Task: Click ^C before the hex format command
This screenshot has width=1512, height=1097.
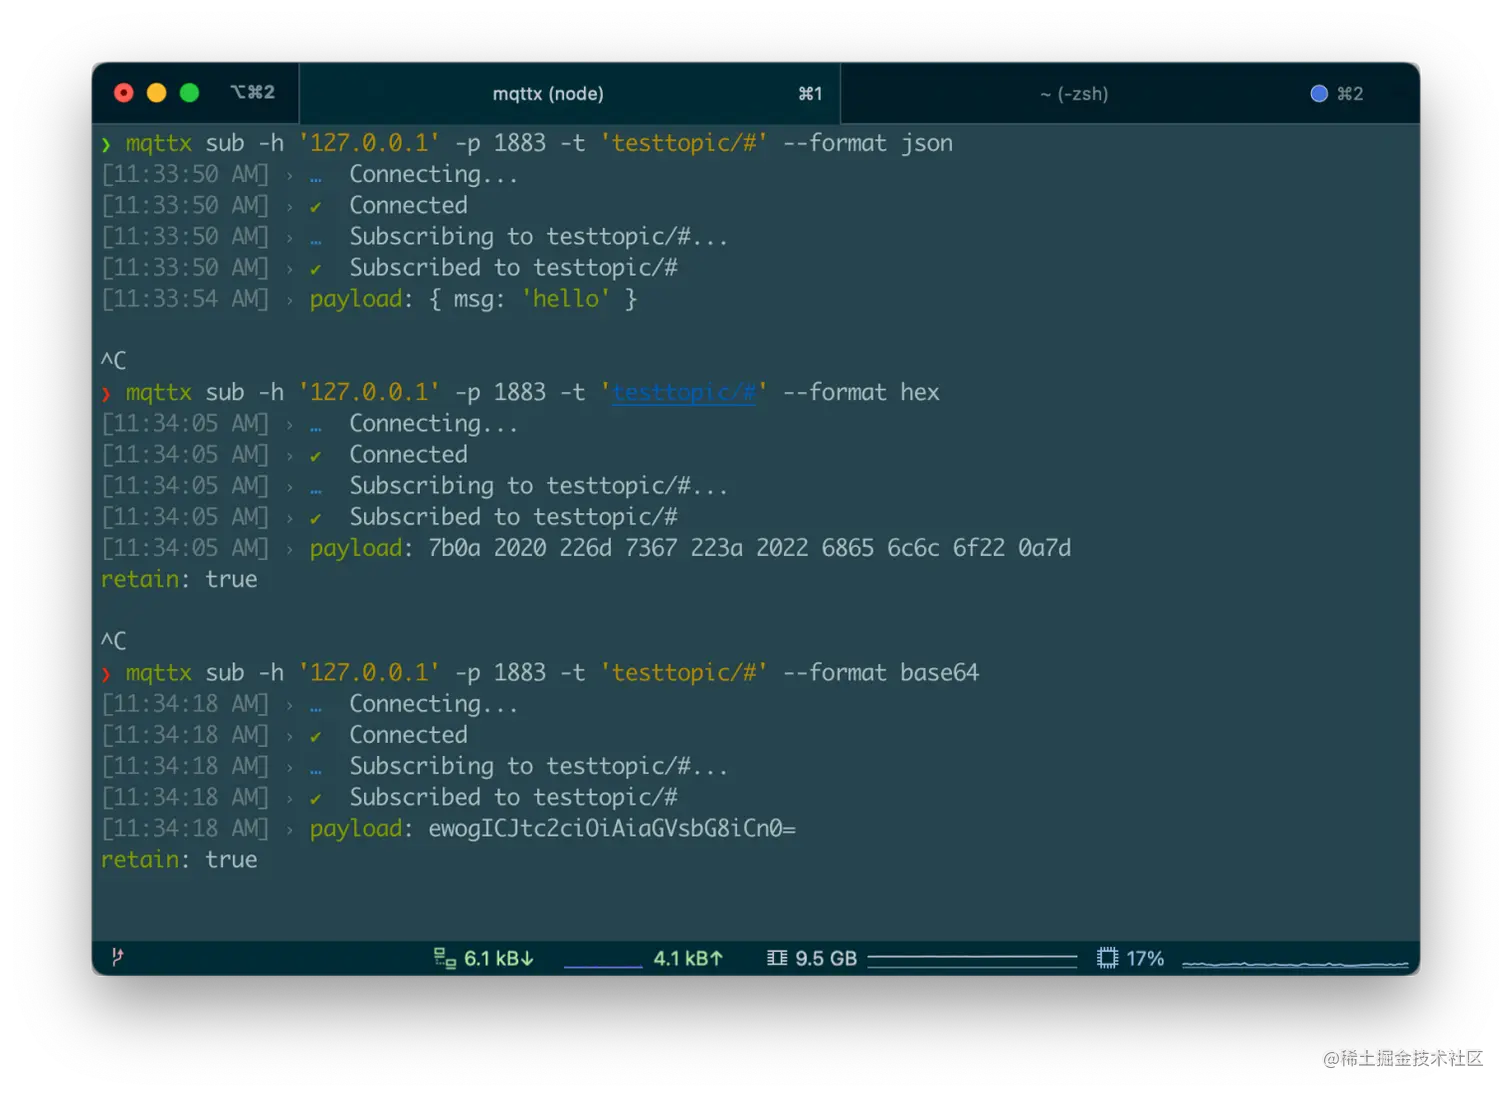Action: click(114, 360)
